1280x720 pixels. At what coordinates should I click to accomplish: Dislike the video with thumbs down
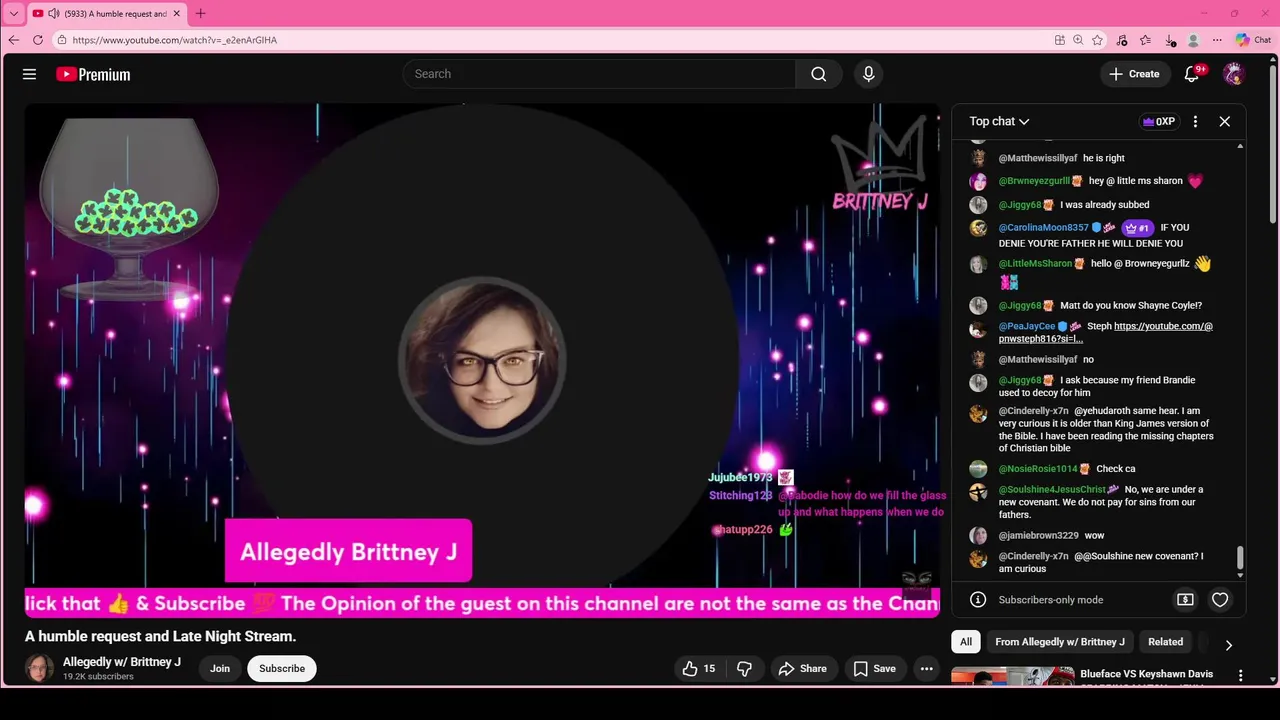(x=744, y=669)
